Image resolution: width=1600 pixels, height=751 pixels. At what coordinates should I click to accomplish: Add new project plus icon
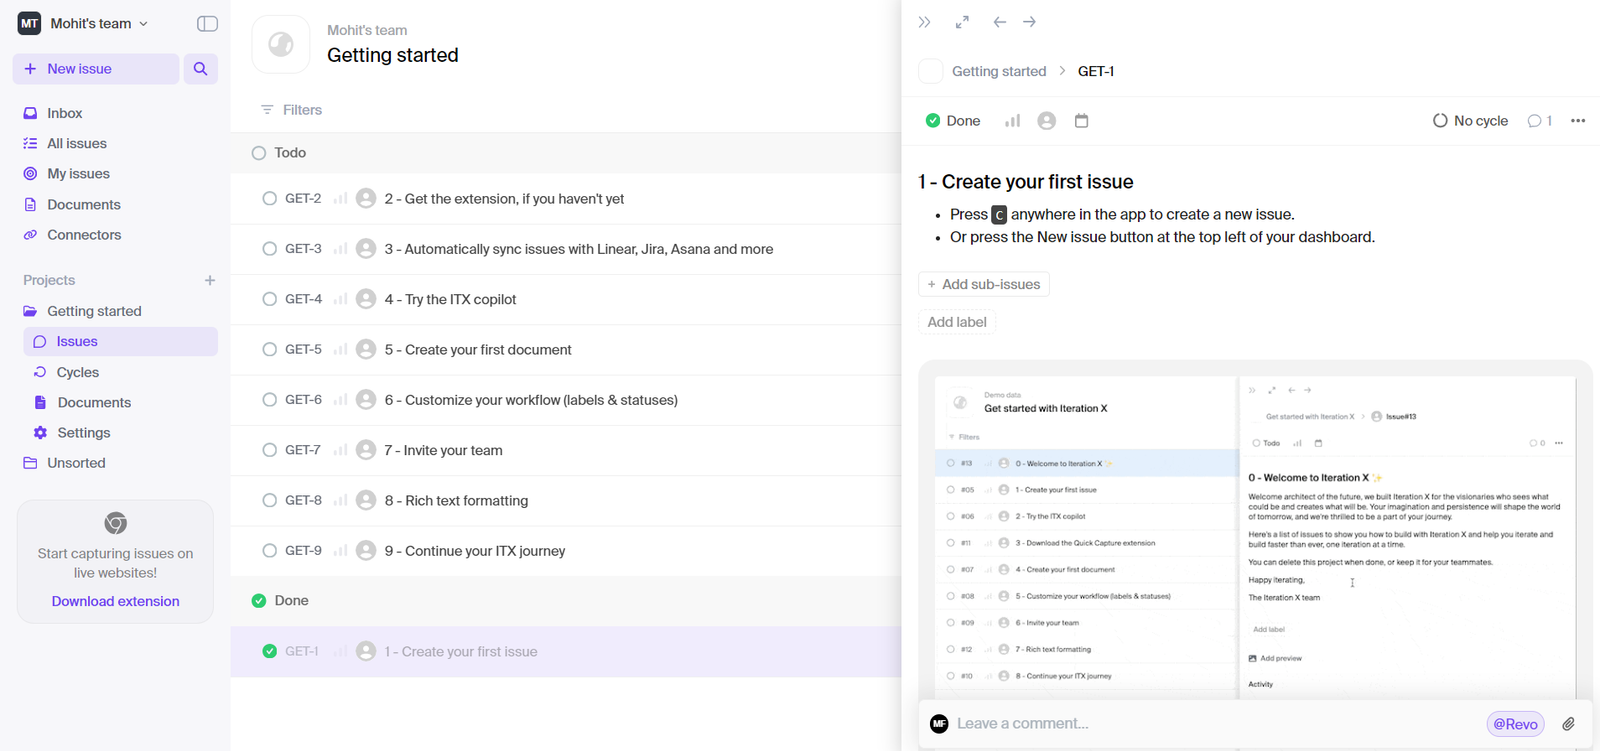210,280
